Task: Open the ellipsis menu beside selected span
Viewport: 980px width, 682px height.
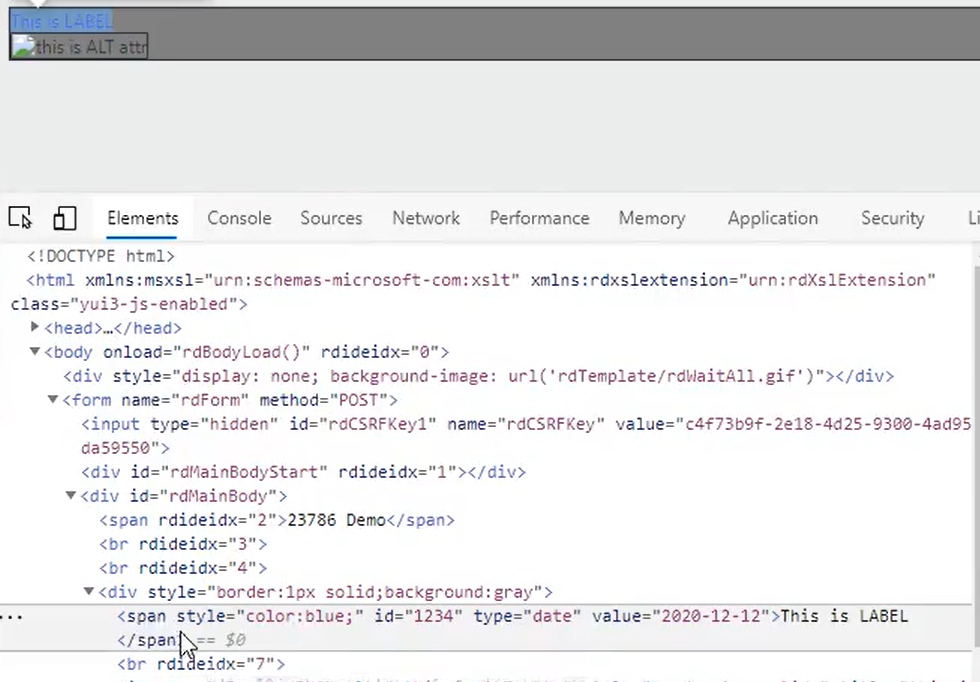Action: [11, 617]
